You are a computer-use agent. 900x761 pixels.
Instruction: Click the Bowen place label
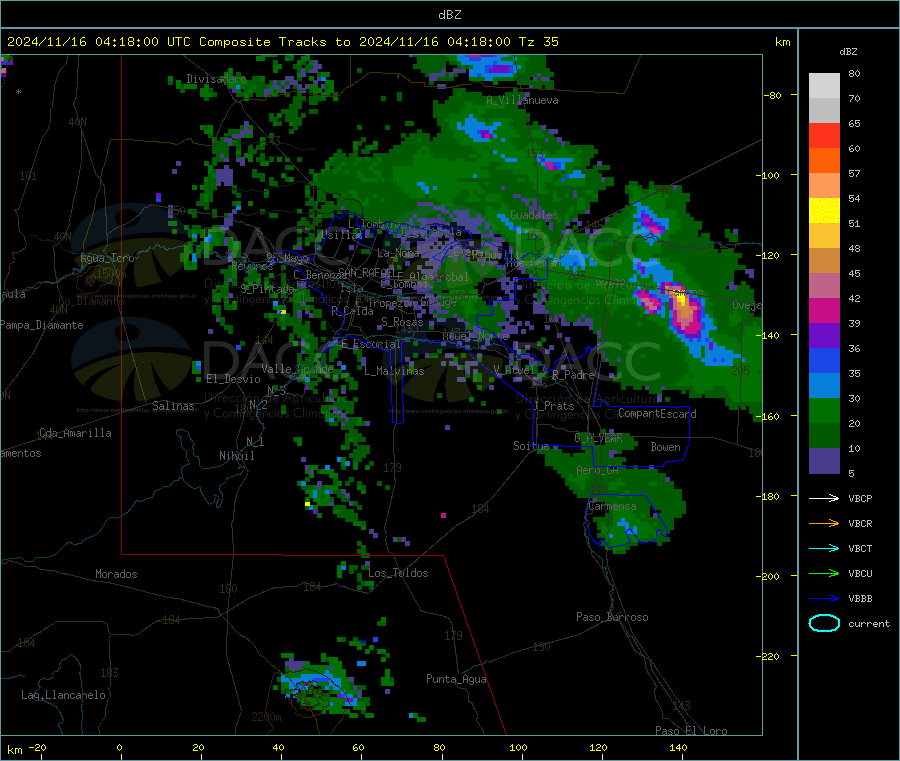click(666, 447)
